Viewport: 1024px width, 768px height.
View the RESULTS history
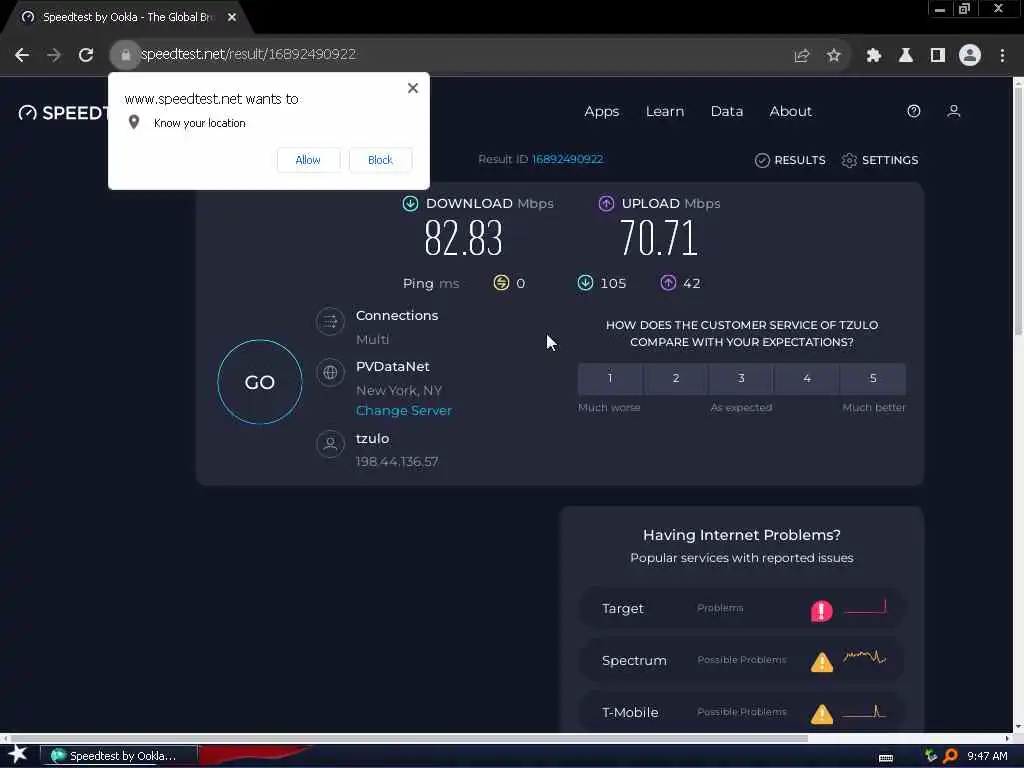(x=790, y=160)
